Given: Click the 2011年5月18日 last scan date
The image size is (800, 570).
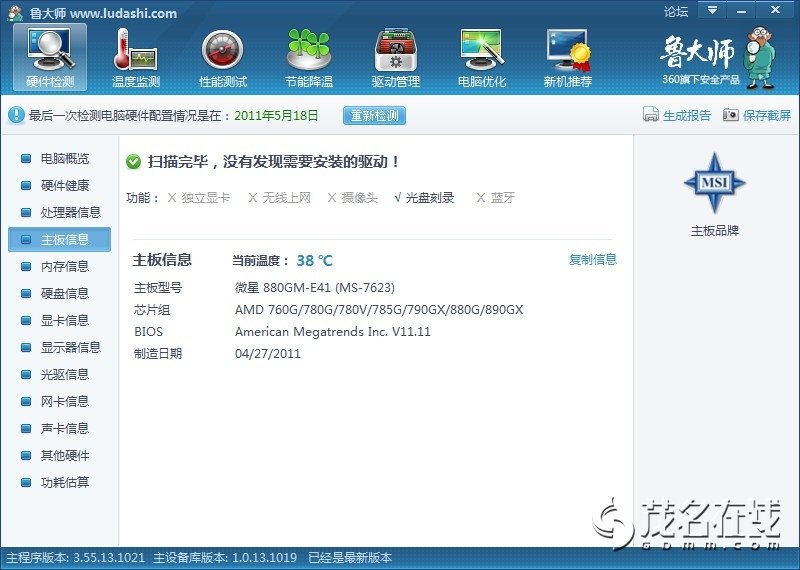Looking at the screenshot, I should tap(276, 115).
